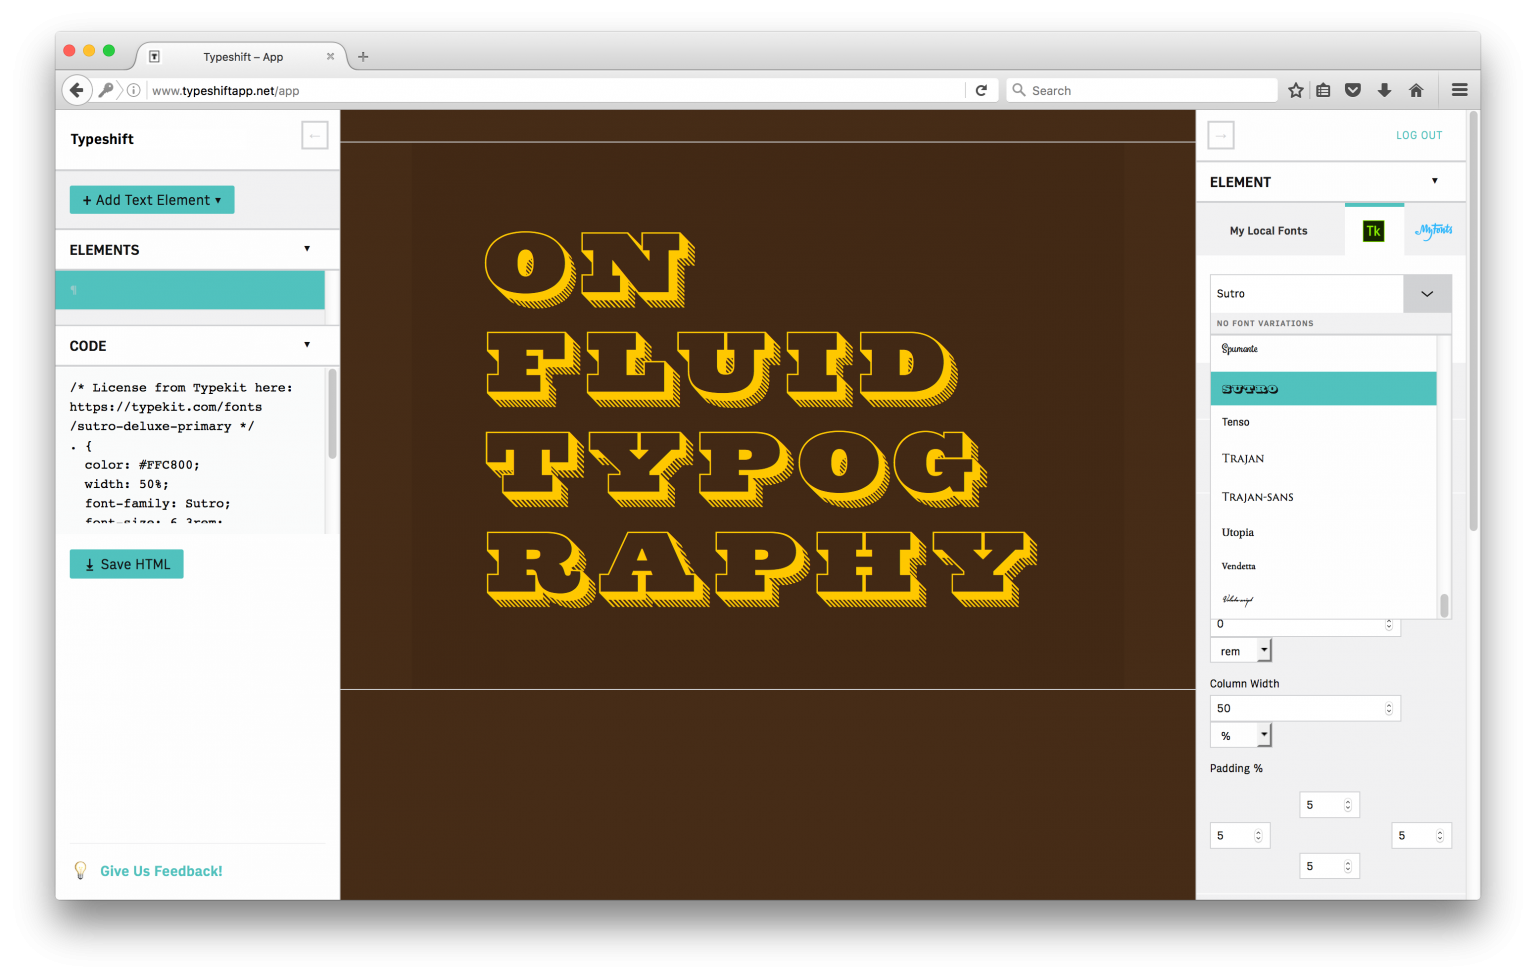The height and width of the screenshot is (979, 1536).
Task: Open the Sutro font family dropdown
Action: [1427, 293]
